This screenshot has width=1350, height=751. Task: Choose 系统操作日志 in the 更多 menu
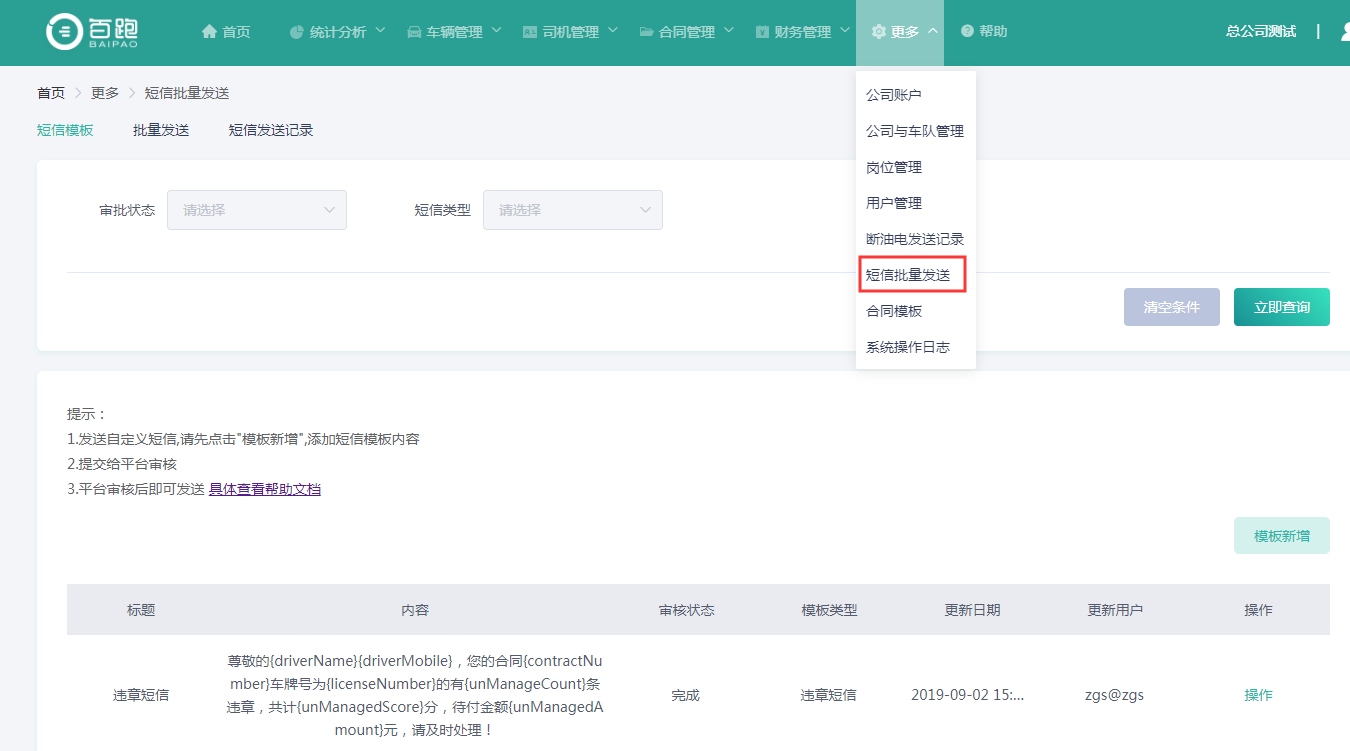908,347
